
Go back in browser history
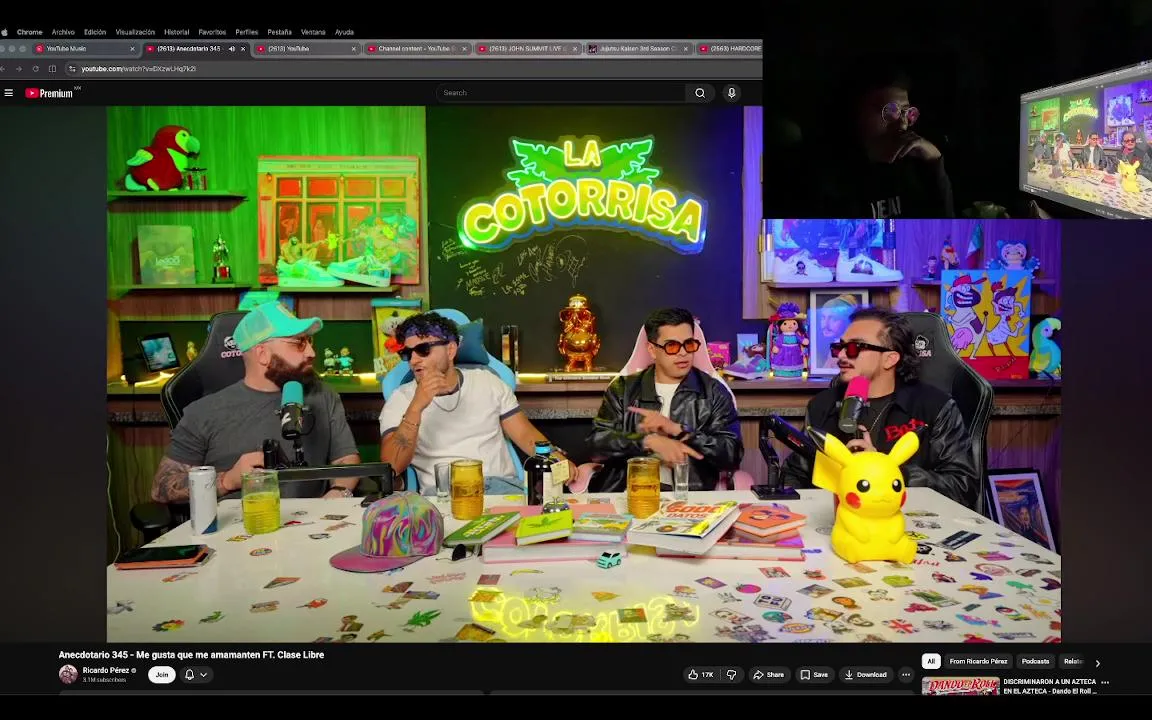(3, 69)
